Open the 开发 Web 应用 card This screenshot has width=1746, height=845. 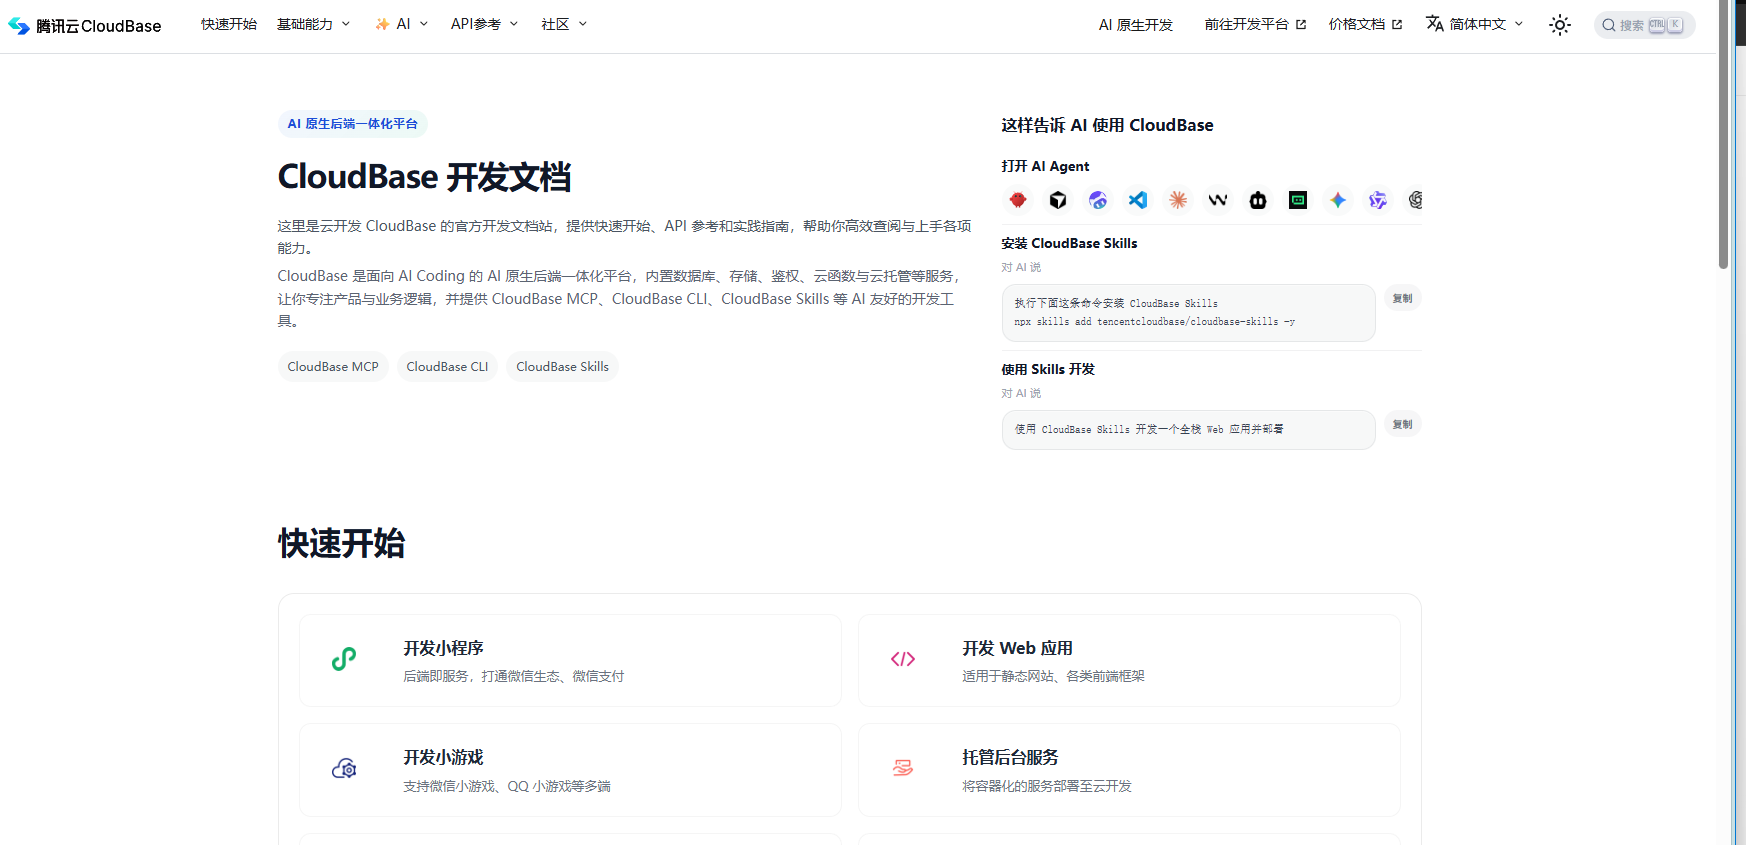(1129, 660)
